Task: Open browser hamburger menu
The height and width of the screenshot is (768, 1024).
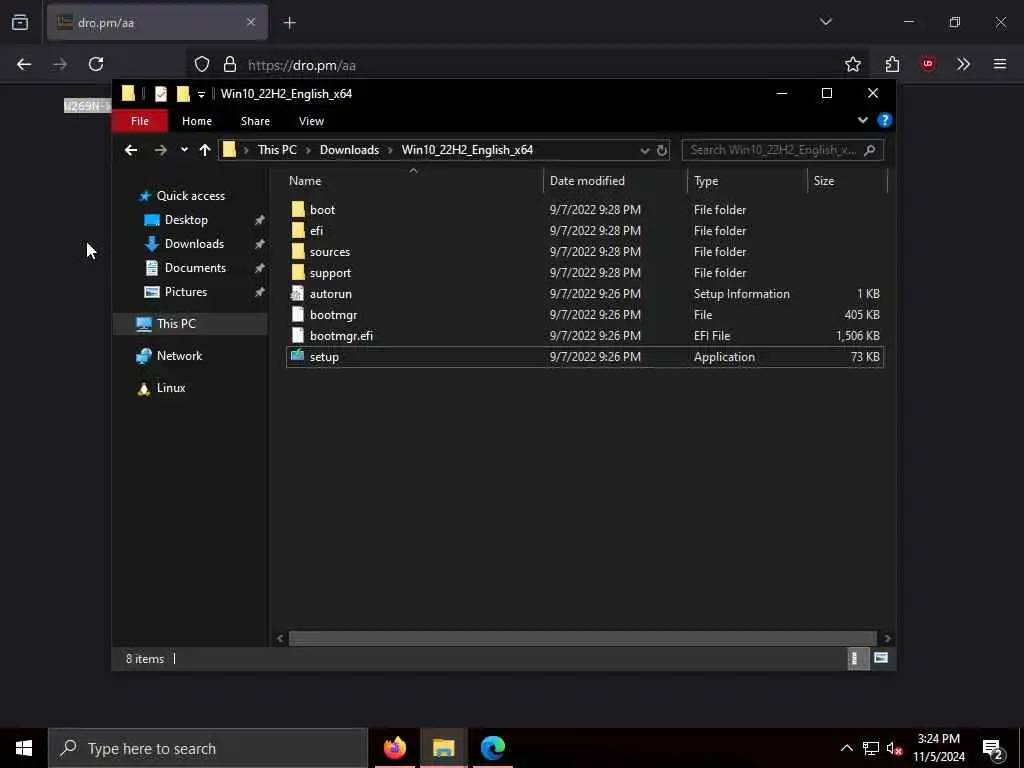Action: [x=999, y=64]
